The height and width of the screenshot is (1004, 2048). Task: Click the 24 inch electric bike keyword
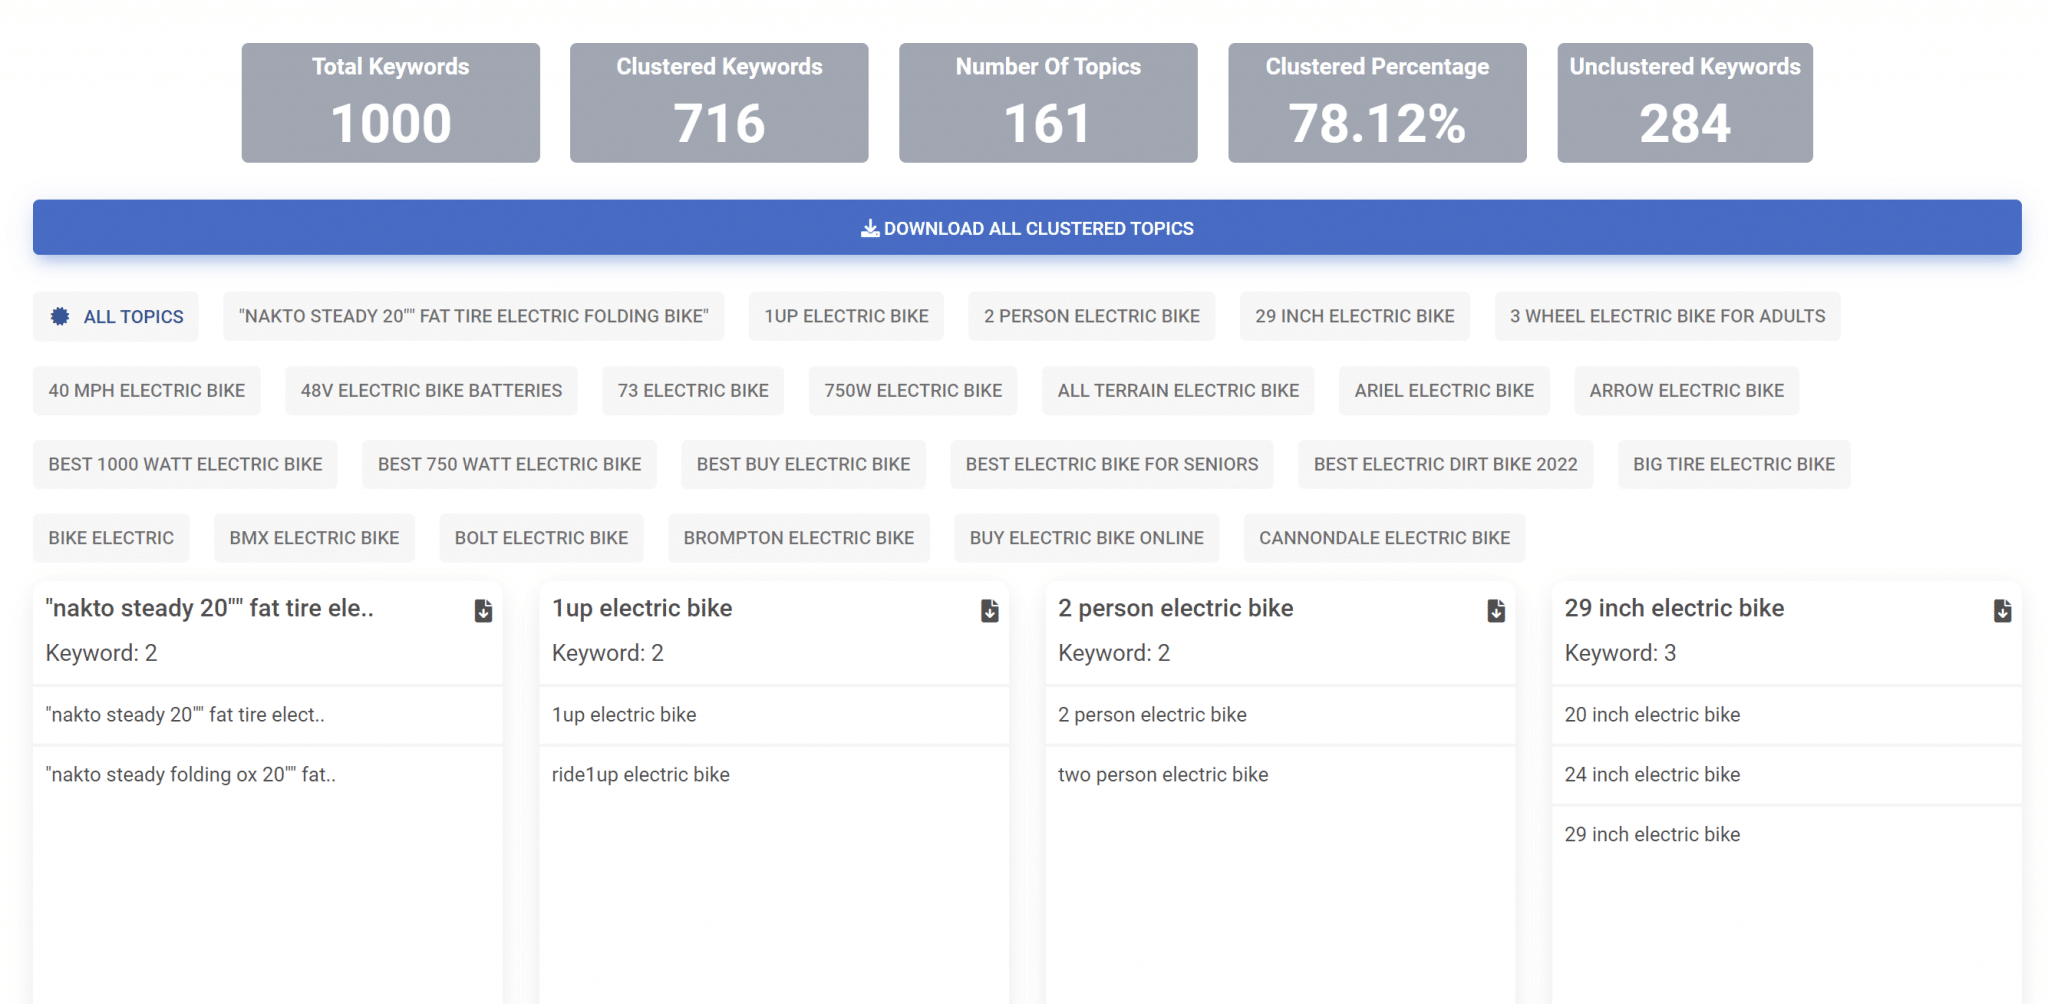coord(1652,775)
